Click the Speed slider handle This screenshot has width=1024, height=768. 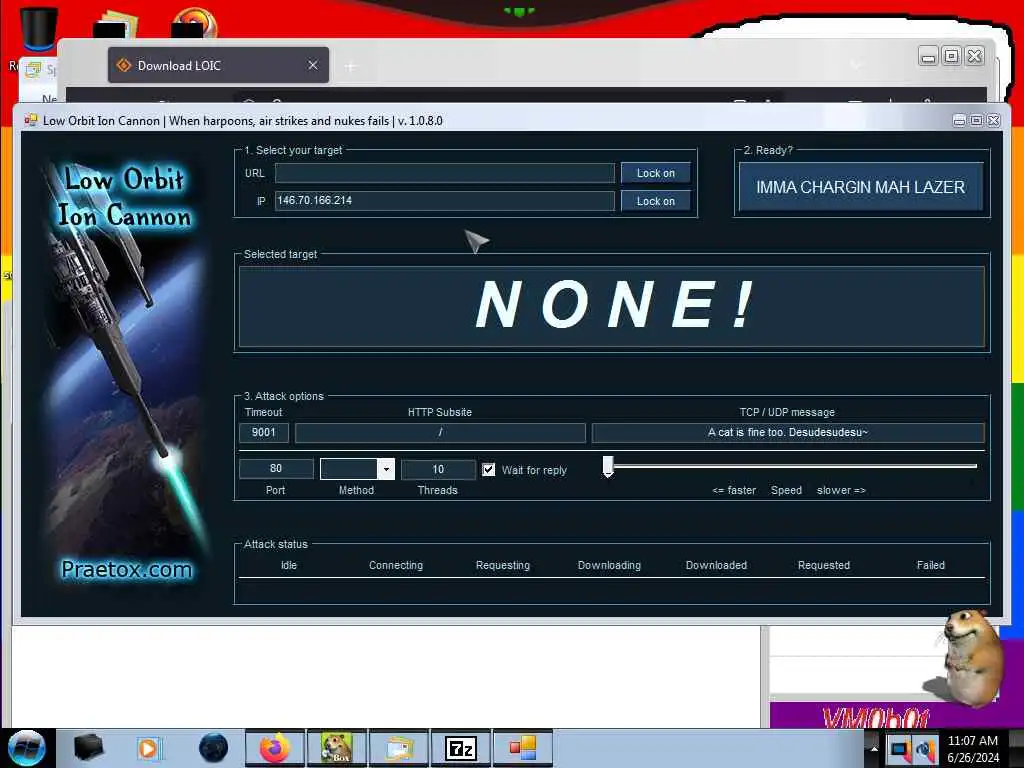pos(608,466)
